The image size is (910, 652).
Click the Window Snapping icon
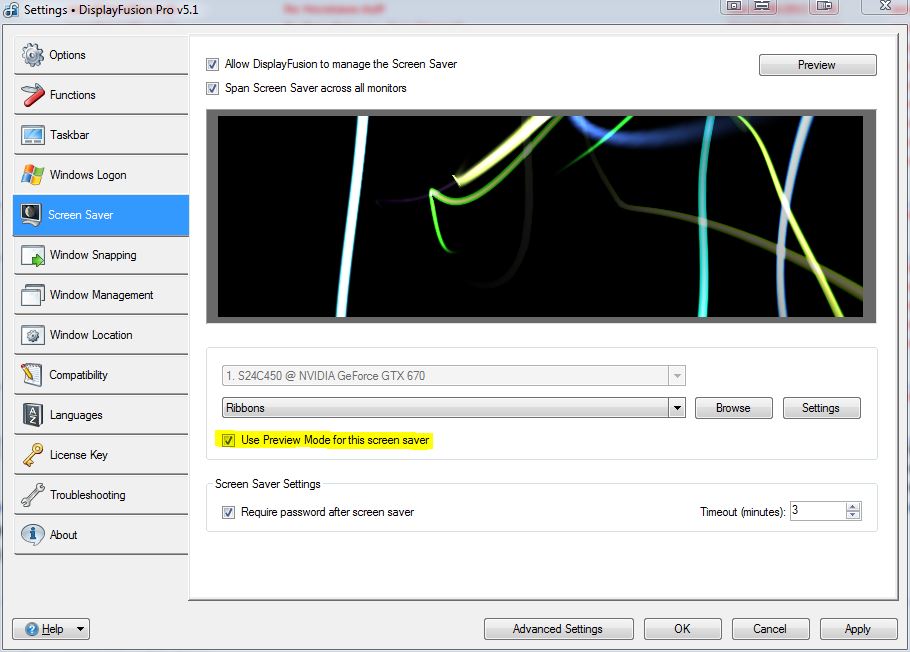(33, 255)
